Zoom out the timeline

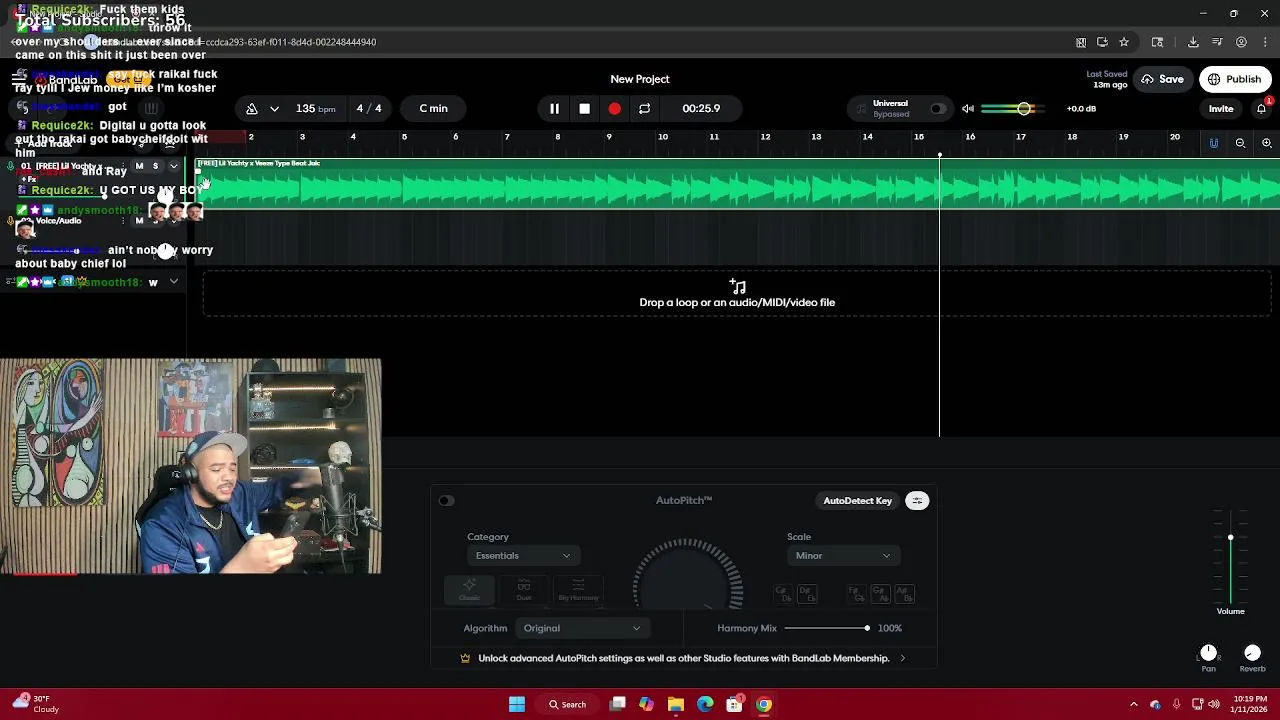coord(1240,143)
